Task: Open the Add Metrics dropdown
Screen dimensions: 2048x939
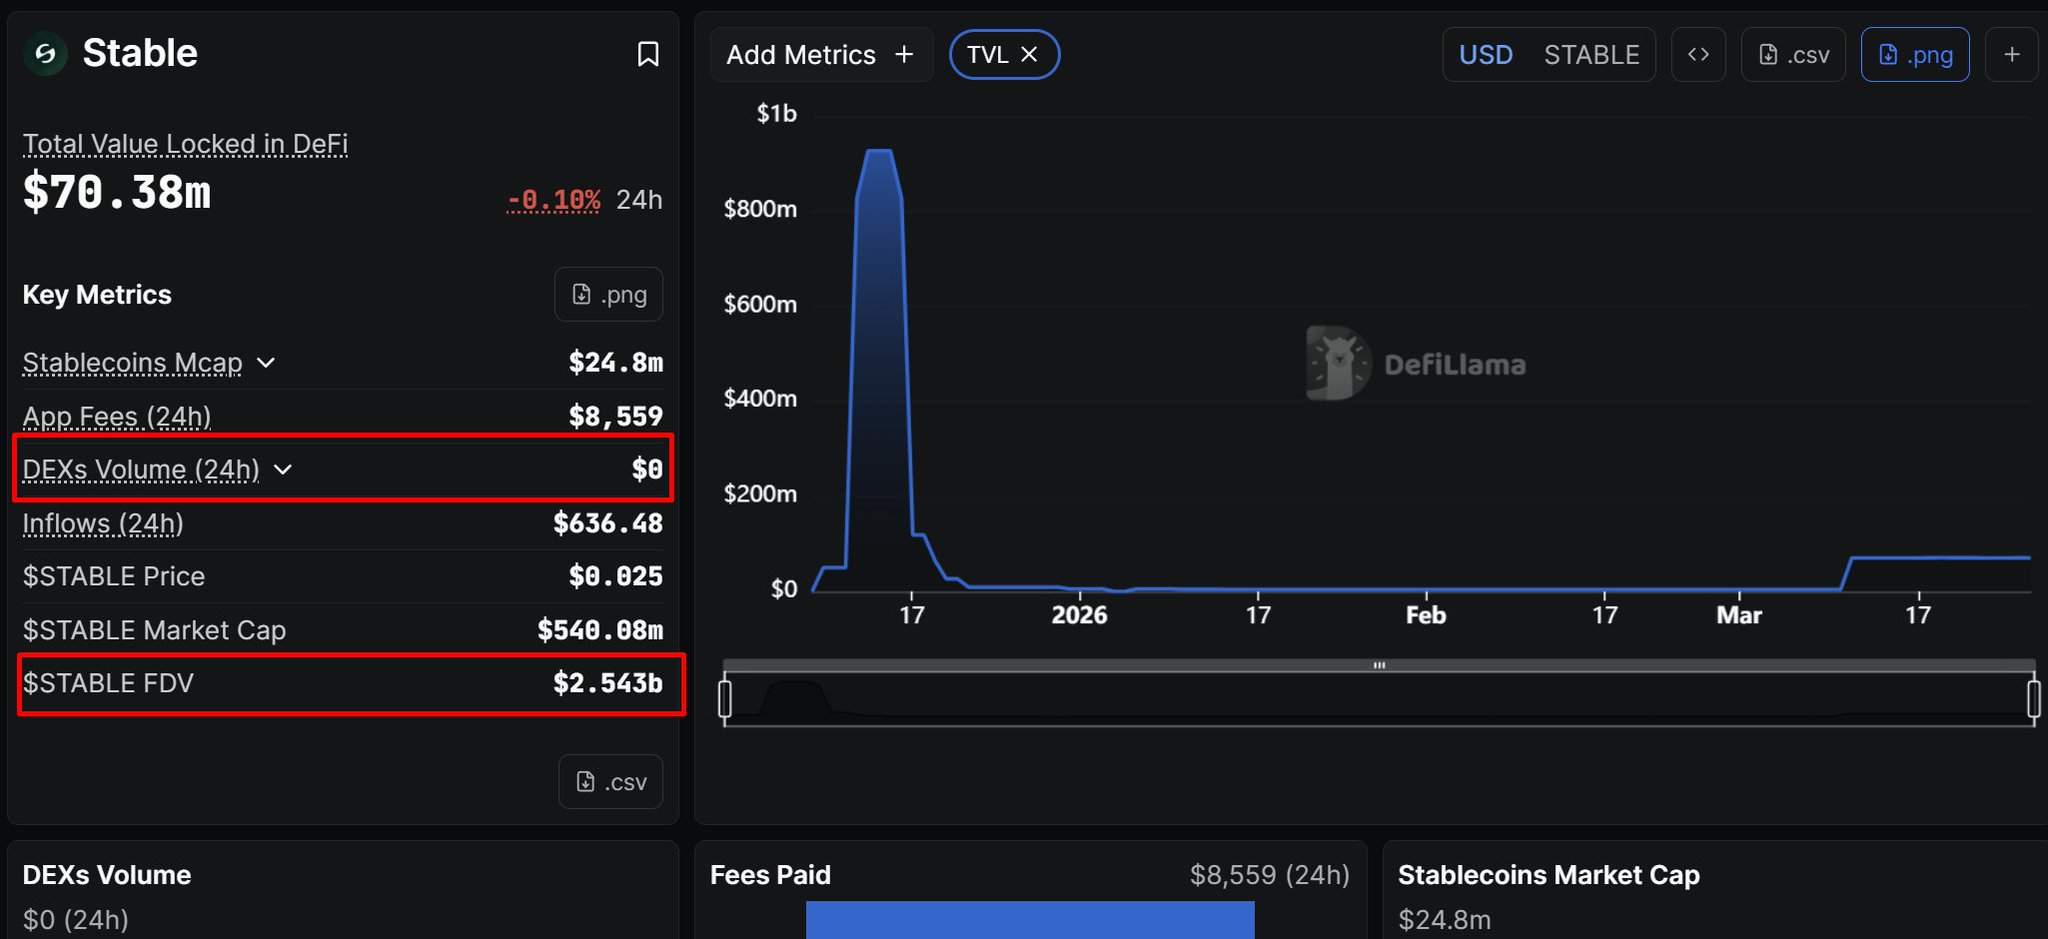Action: pos(820,54)
